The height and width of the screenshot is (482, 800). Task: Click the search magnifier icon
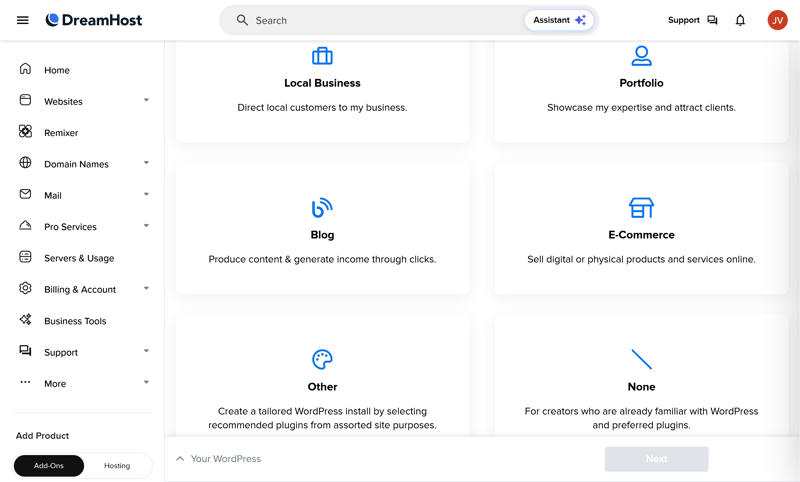(x=242, y=20)
